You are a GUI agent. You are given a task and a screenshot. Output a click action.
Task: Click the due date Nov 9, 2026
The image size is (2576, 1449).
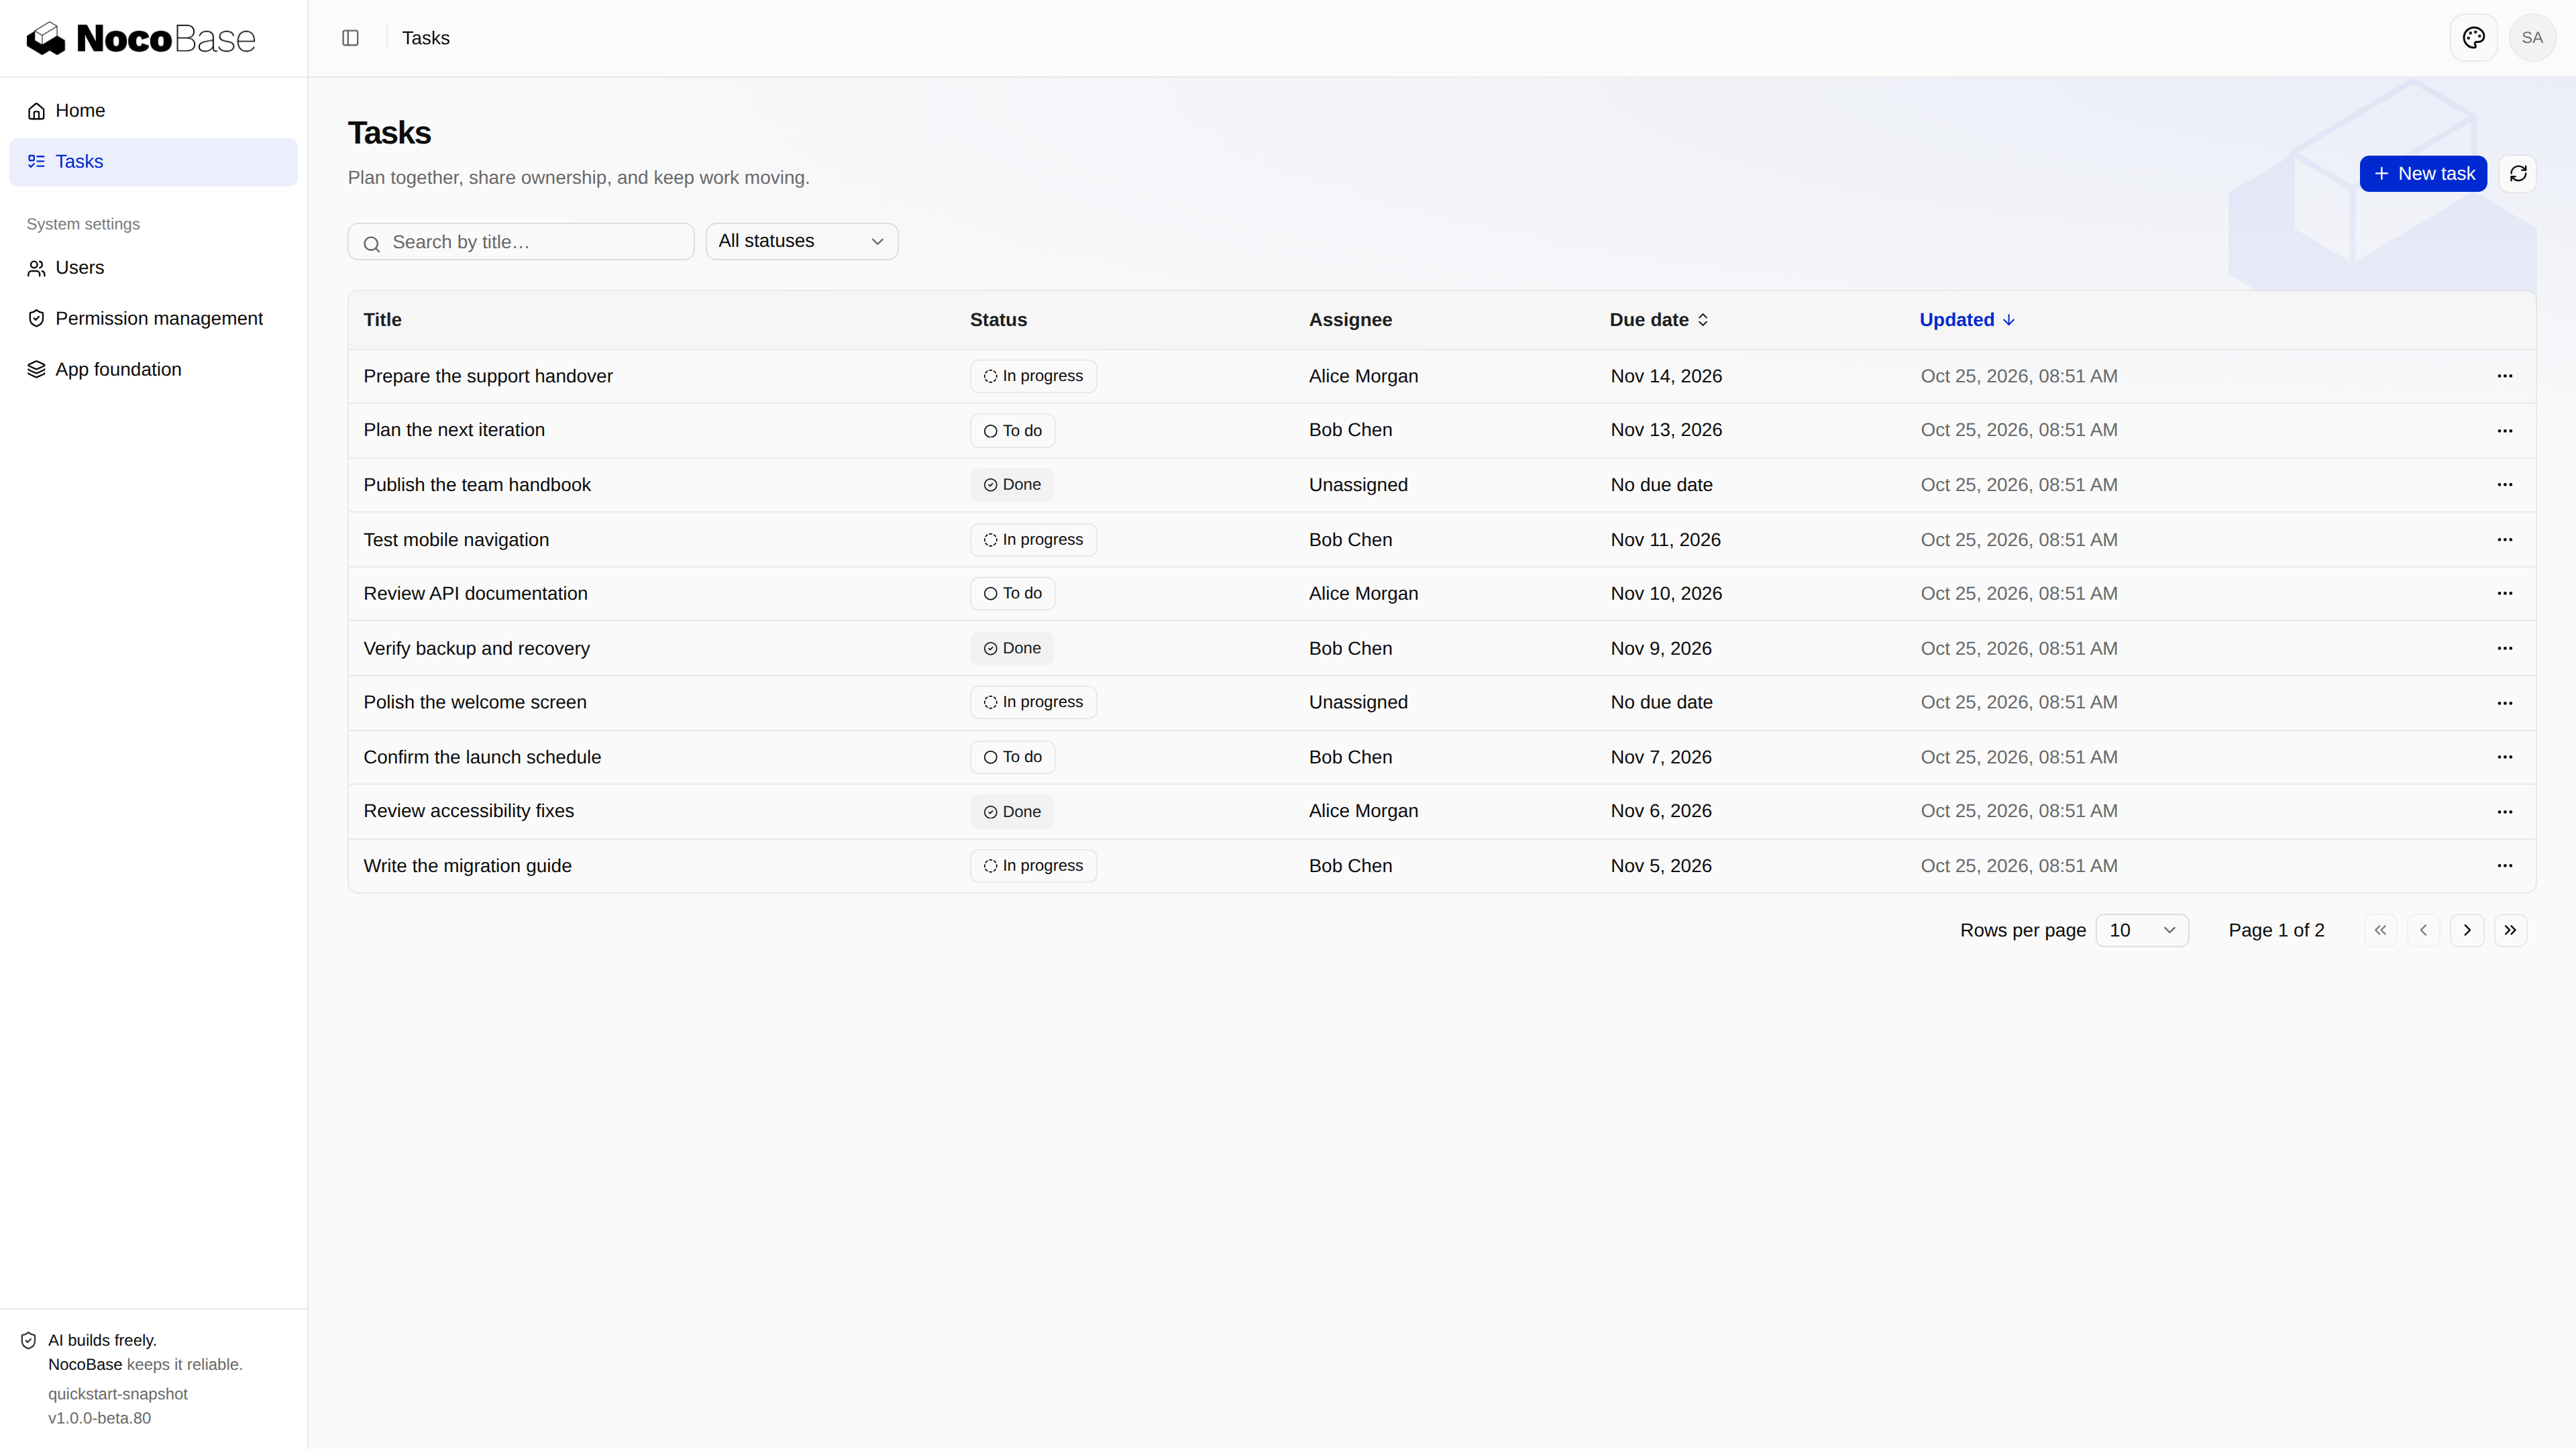tap(1661, 648)
